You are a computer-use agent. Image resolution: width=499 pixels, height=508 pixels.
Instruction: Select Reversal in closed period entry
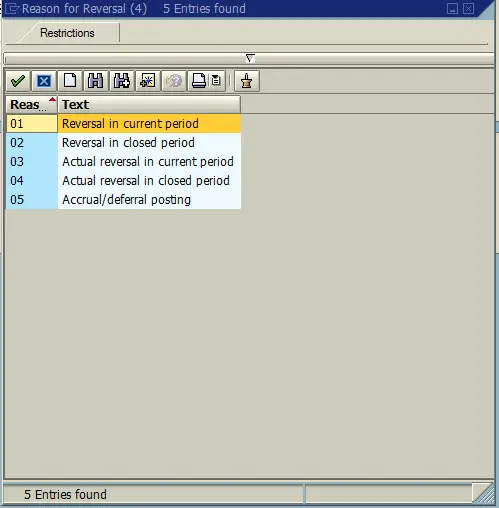click(x=123, y=143)
